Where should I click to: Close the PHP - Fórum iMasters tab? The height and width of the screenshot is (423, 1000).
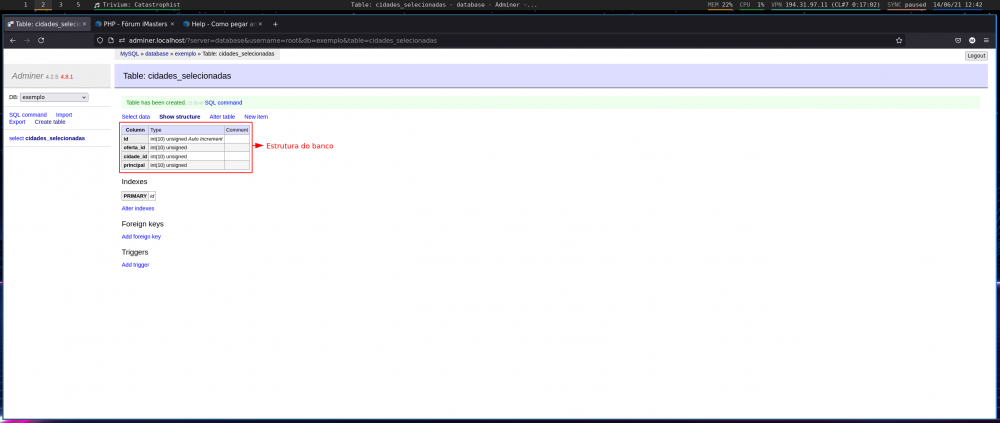point(174,24)
